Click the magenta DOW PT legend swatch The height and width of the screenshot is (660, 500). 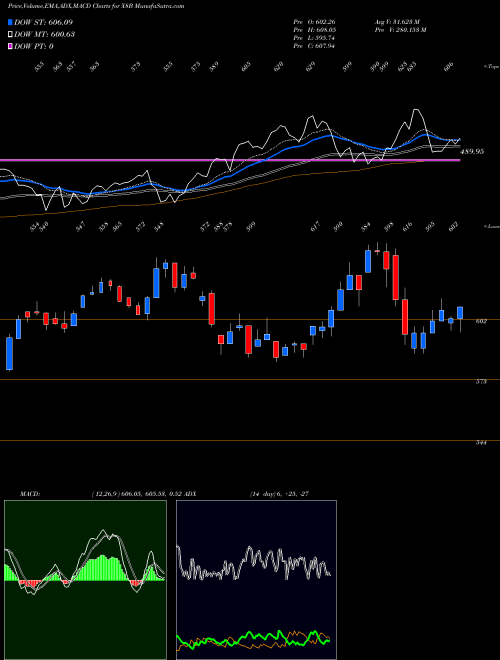(x=11, y=46)
